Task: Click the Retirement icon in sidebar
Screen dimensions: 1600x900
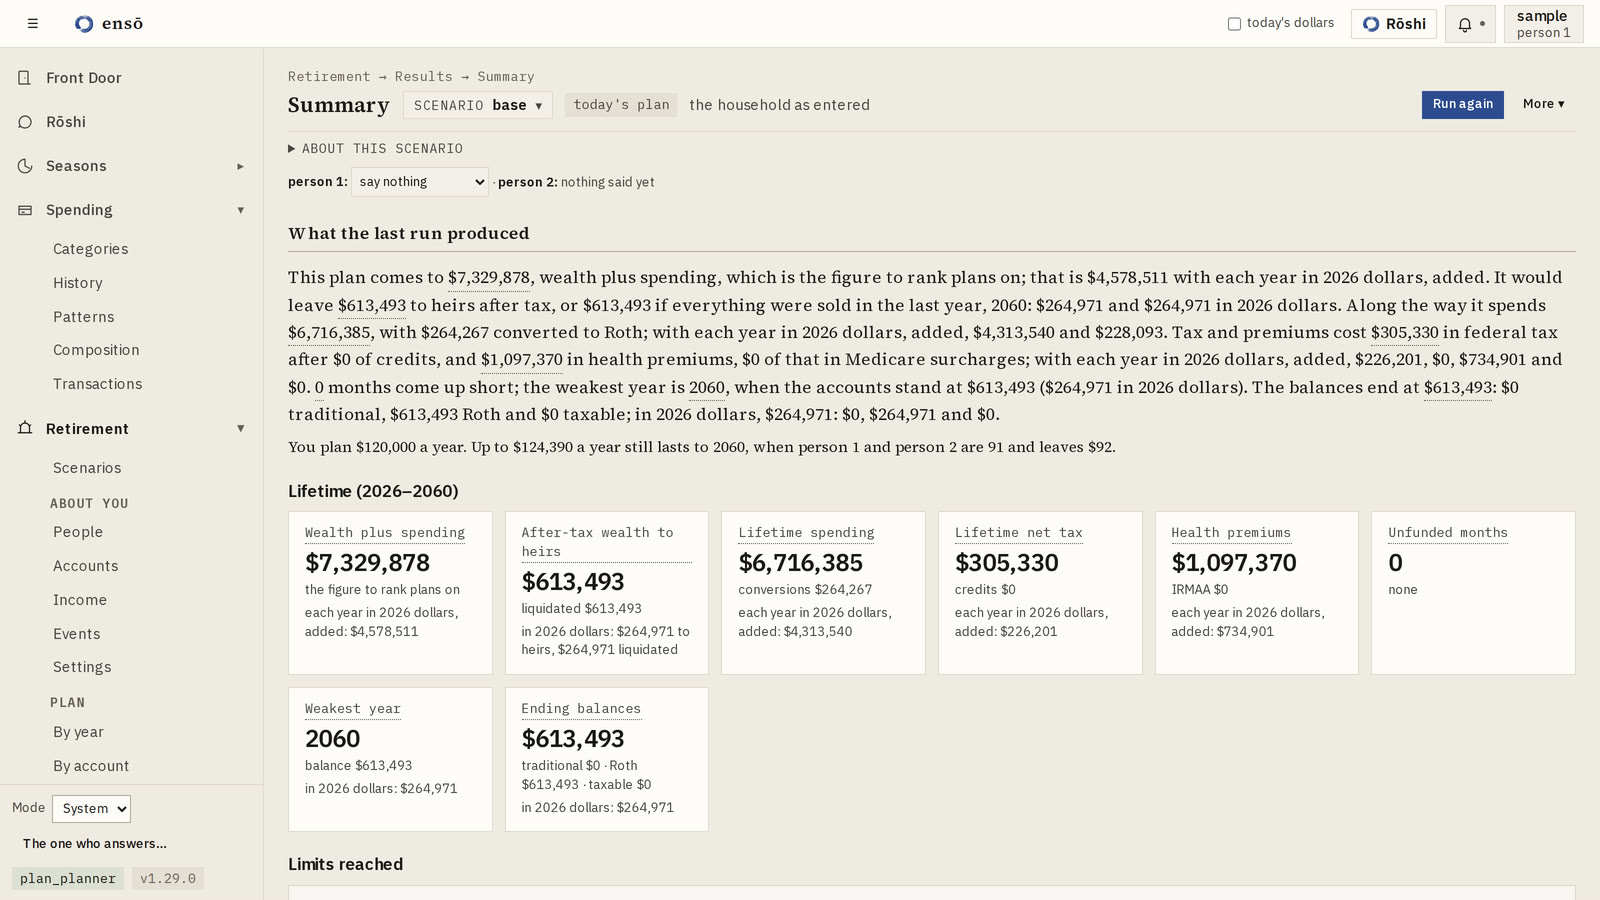Action: coord(25,428)
